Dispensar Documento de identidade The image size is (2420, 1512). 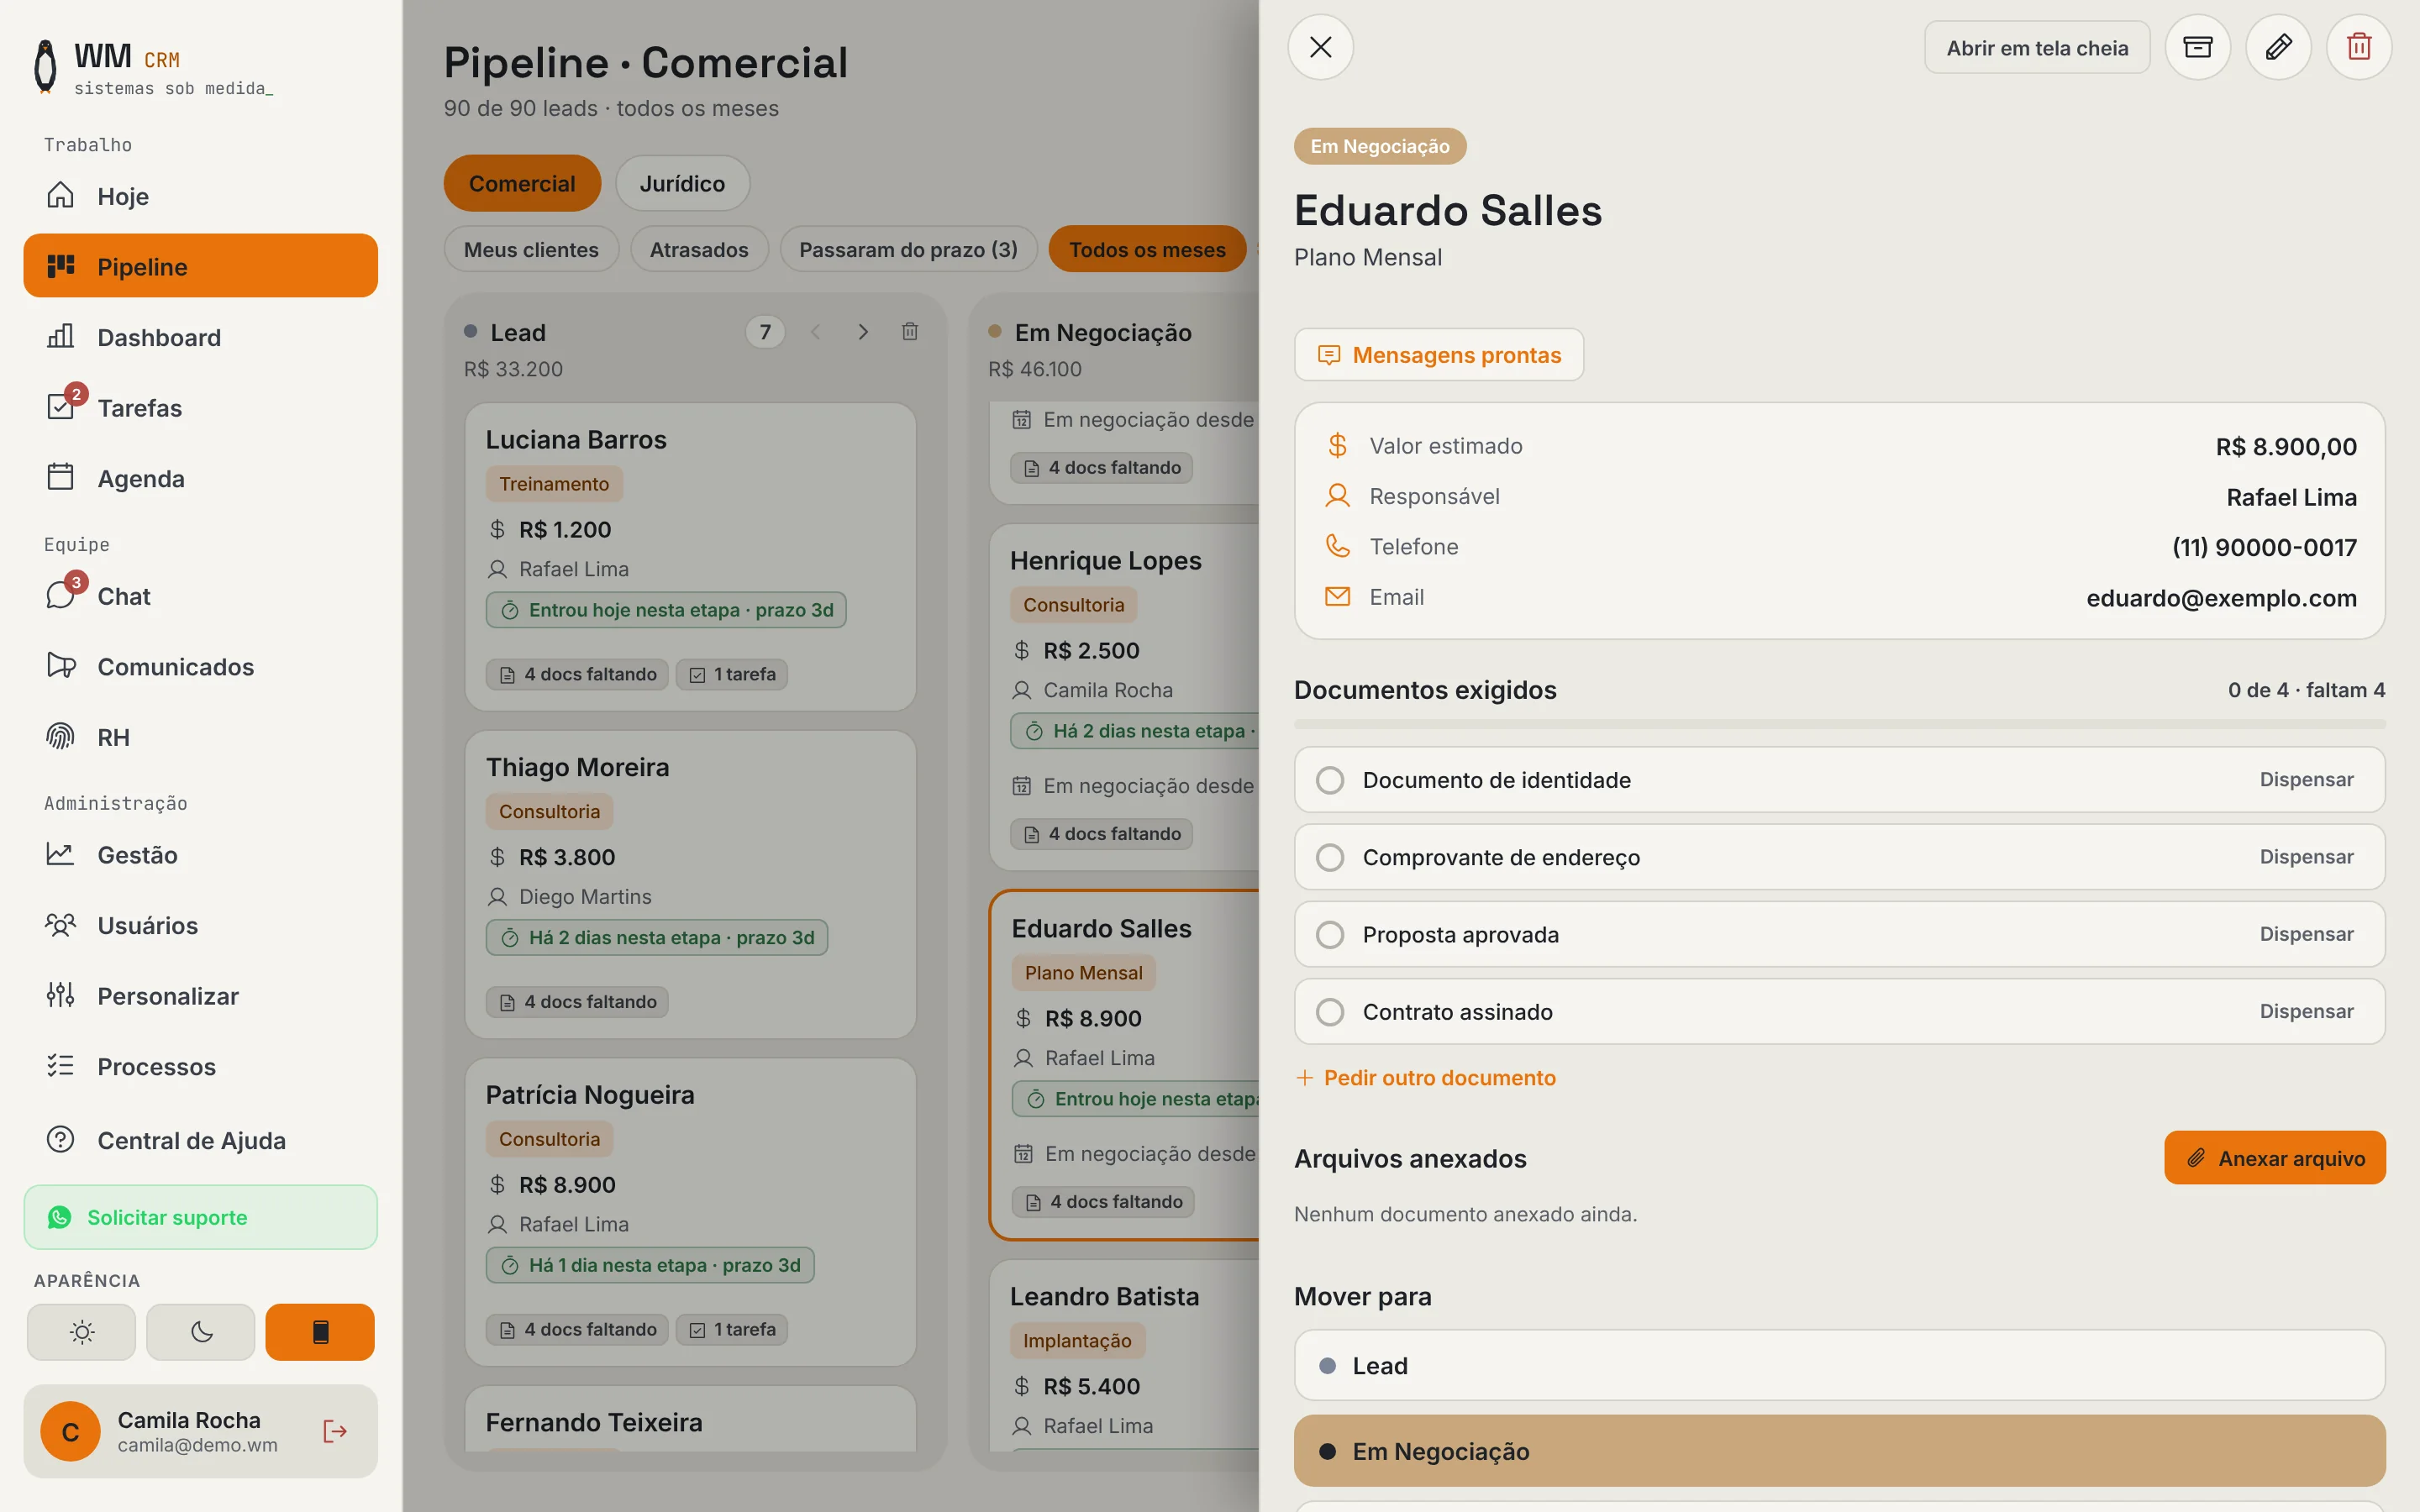tap(2306, 780)
